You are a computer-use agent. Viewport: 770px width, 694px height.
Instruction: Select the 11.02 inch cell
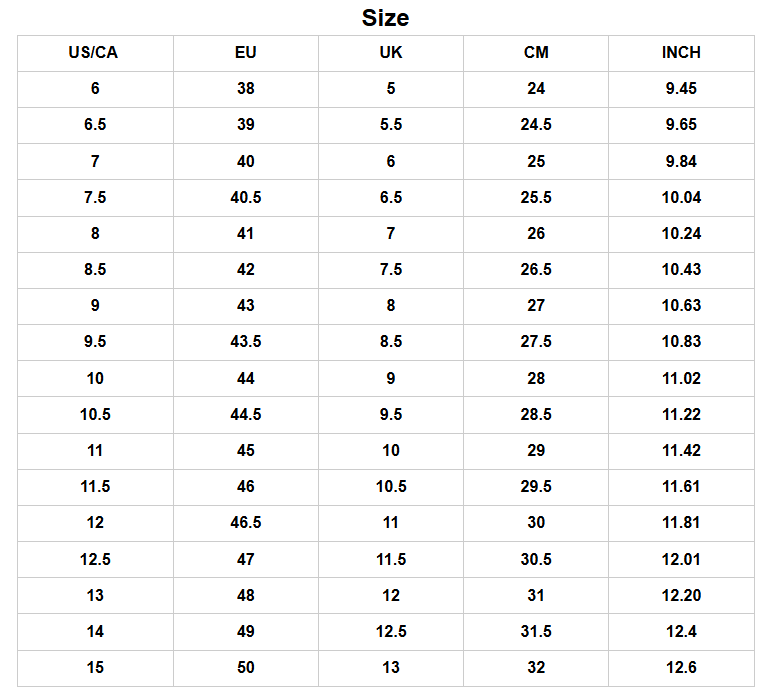pos(681,379)
